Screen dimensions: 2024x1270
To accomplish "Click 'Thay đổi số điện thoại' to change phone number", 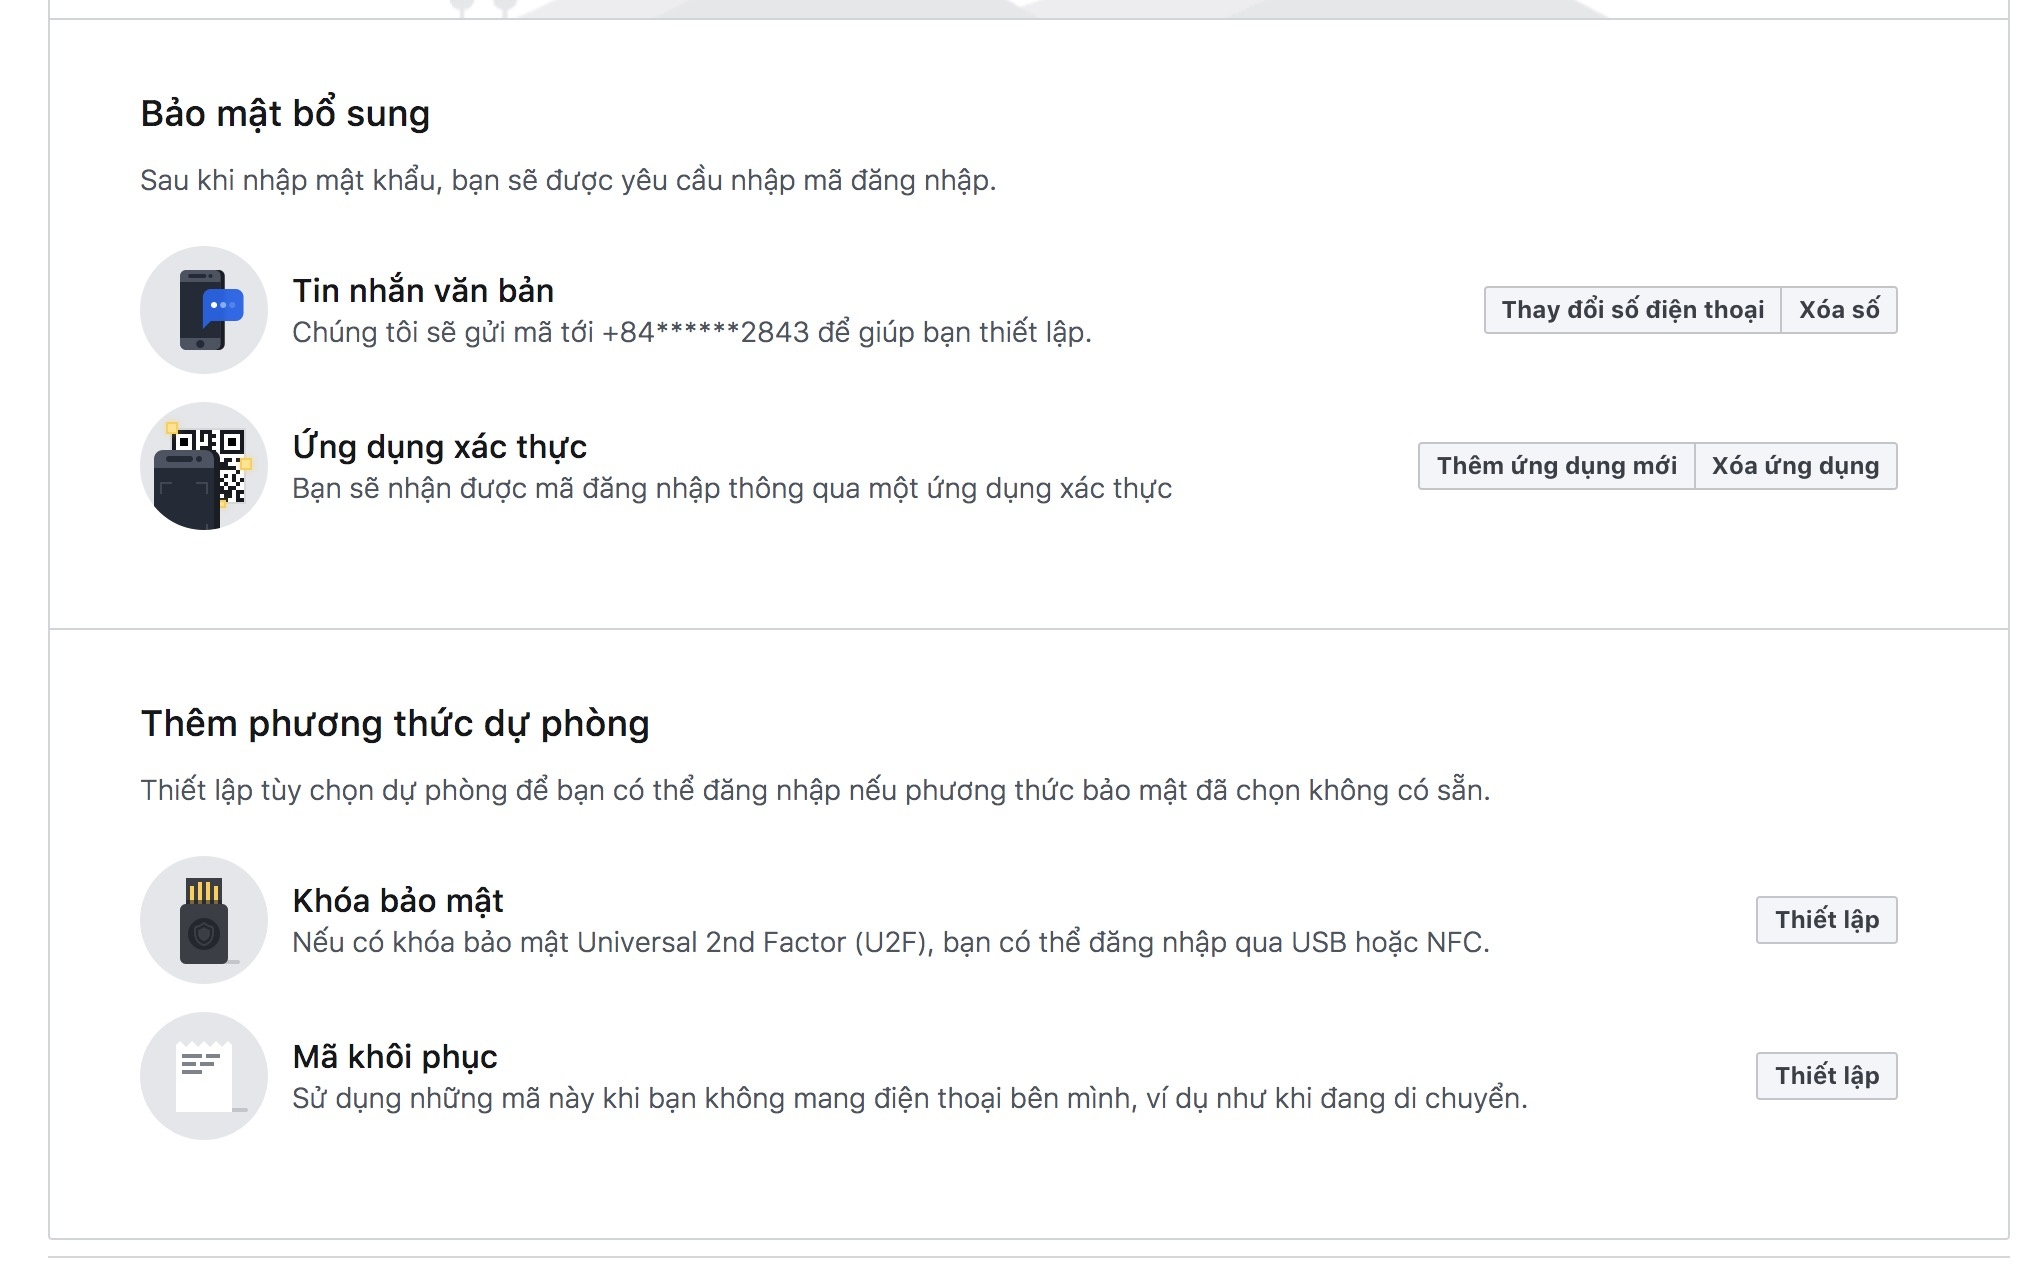I will pos(1631,310).
